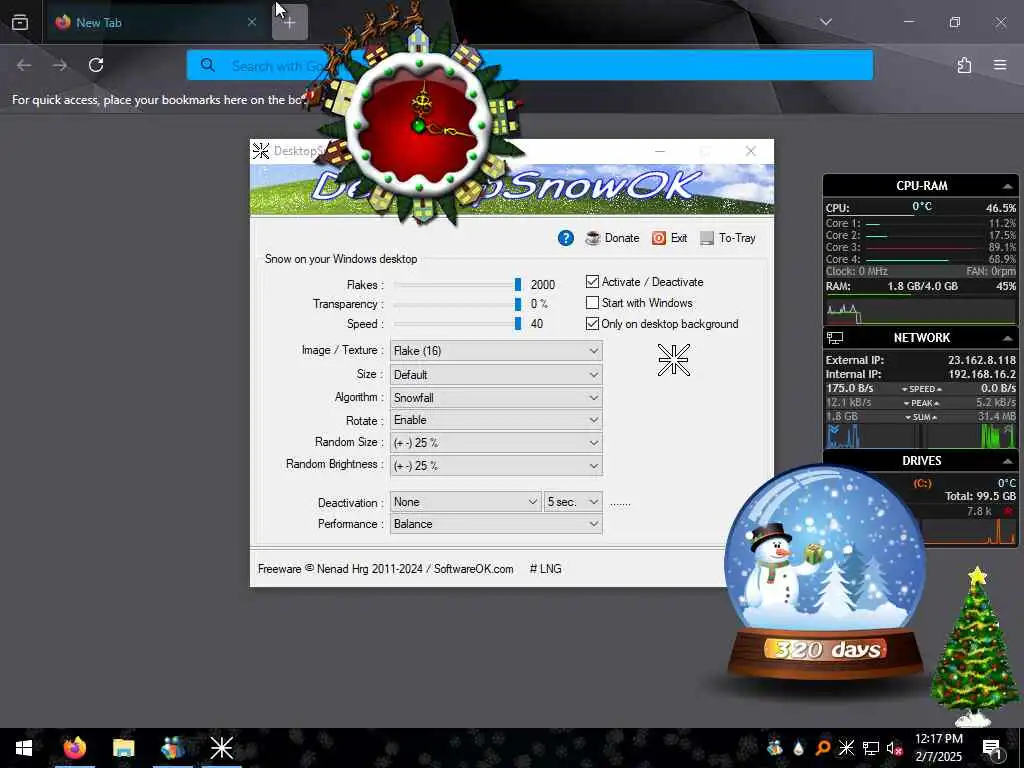The image size is (1024, 768).
Task: Collapse the DRIVES gadget section
Action: point(1008,461)
